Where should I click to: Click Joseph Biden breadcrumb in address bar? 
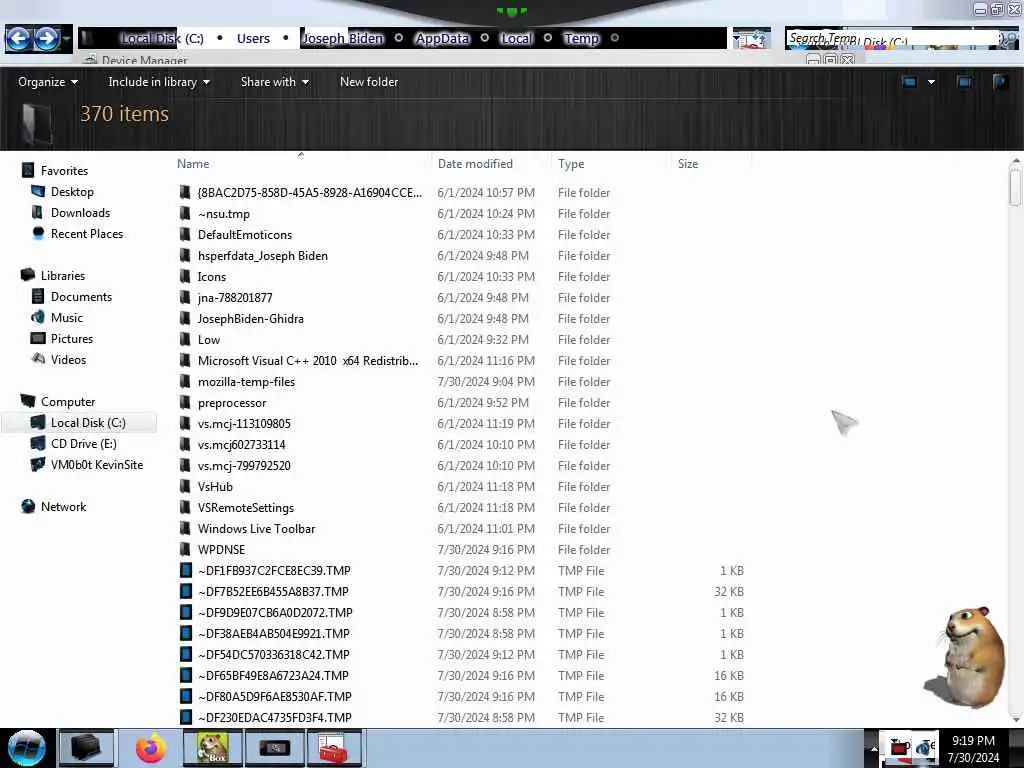tap(342, 39)
